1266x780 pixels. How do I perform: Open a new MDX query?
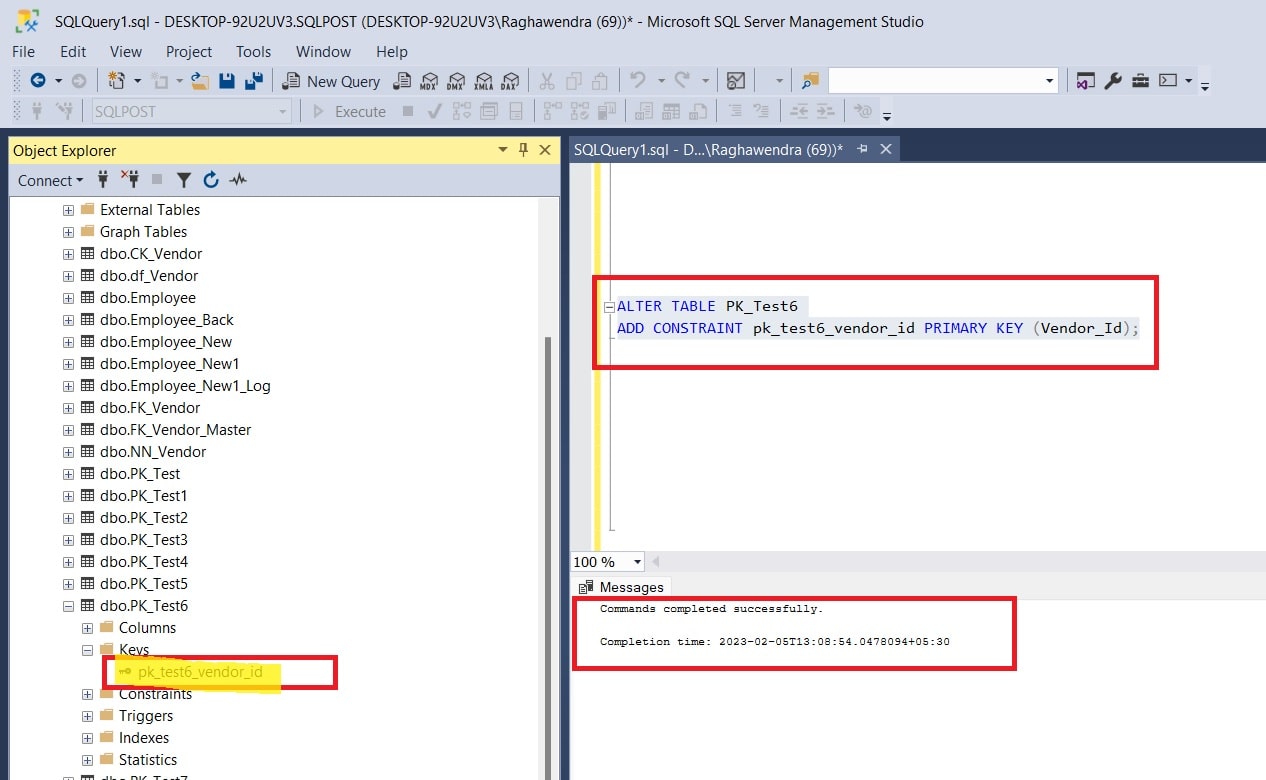(x=430, y=81)
